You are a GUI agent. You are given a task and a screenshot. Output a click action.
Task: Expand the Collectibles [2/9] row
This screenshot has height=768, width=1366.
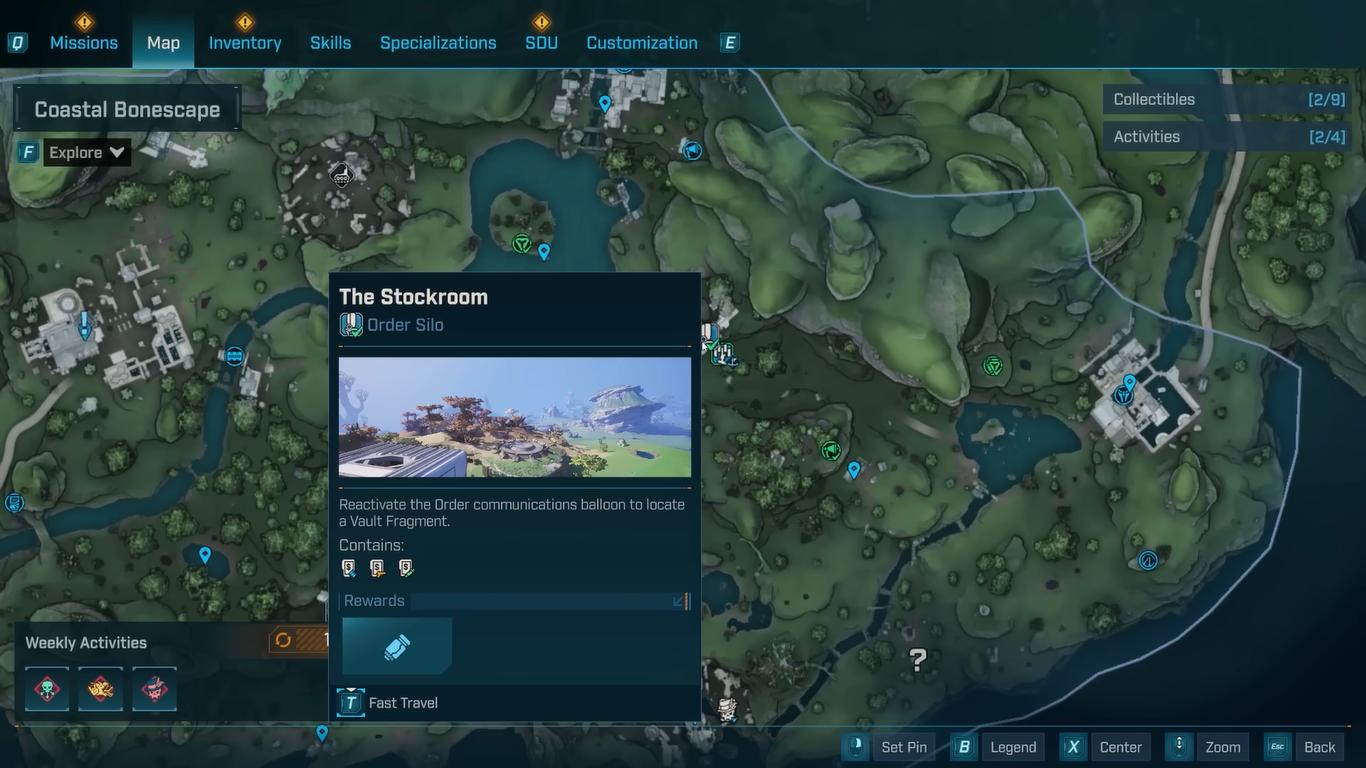[1228, 99]
